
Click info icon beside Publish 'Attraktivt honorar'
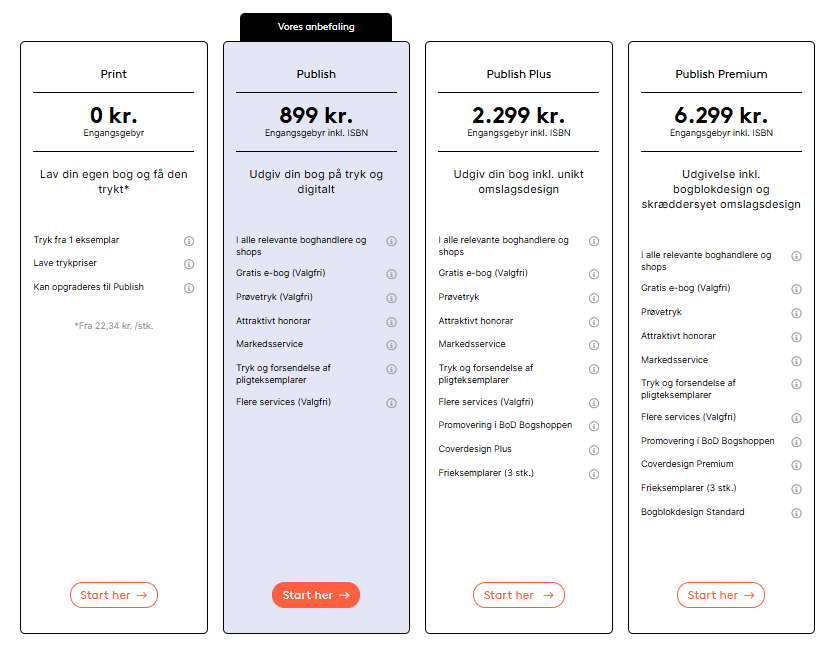pos(391,321)
